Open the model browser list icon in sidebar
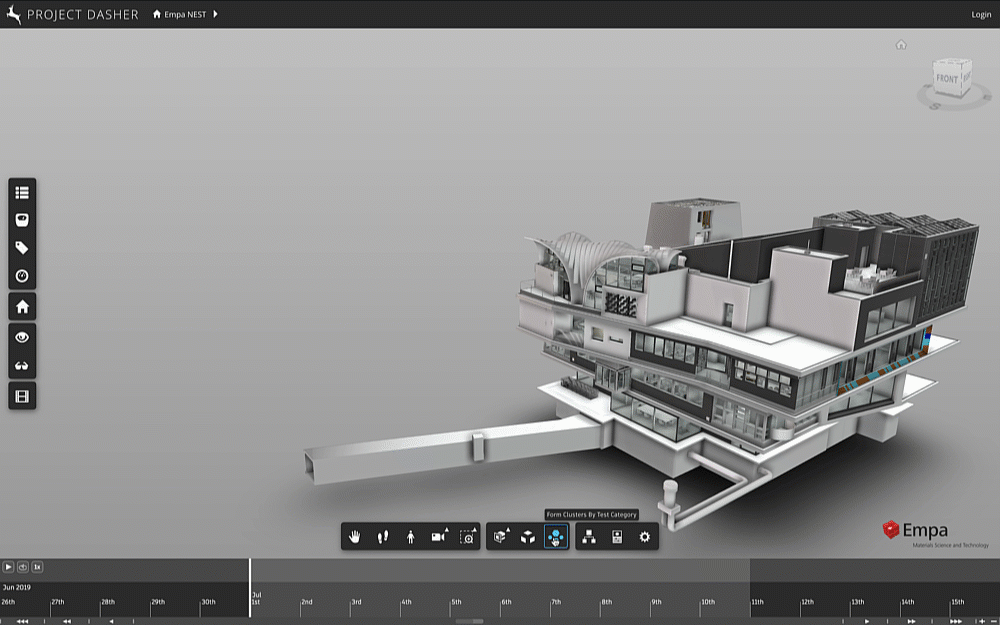The height and width of the screenshot is (625, 1000). point(22,192)
